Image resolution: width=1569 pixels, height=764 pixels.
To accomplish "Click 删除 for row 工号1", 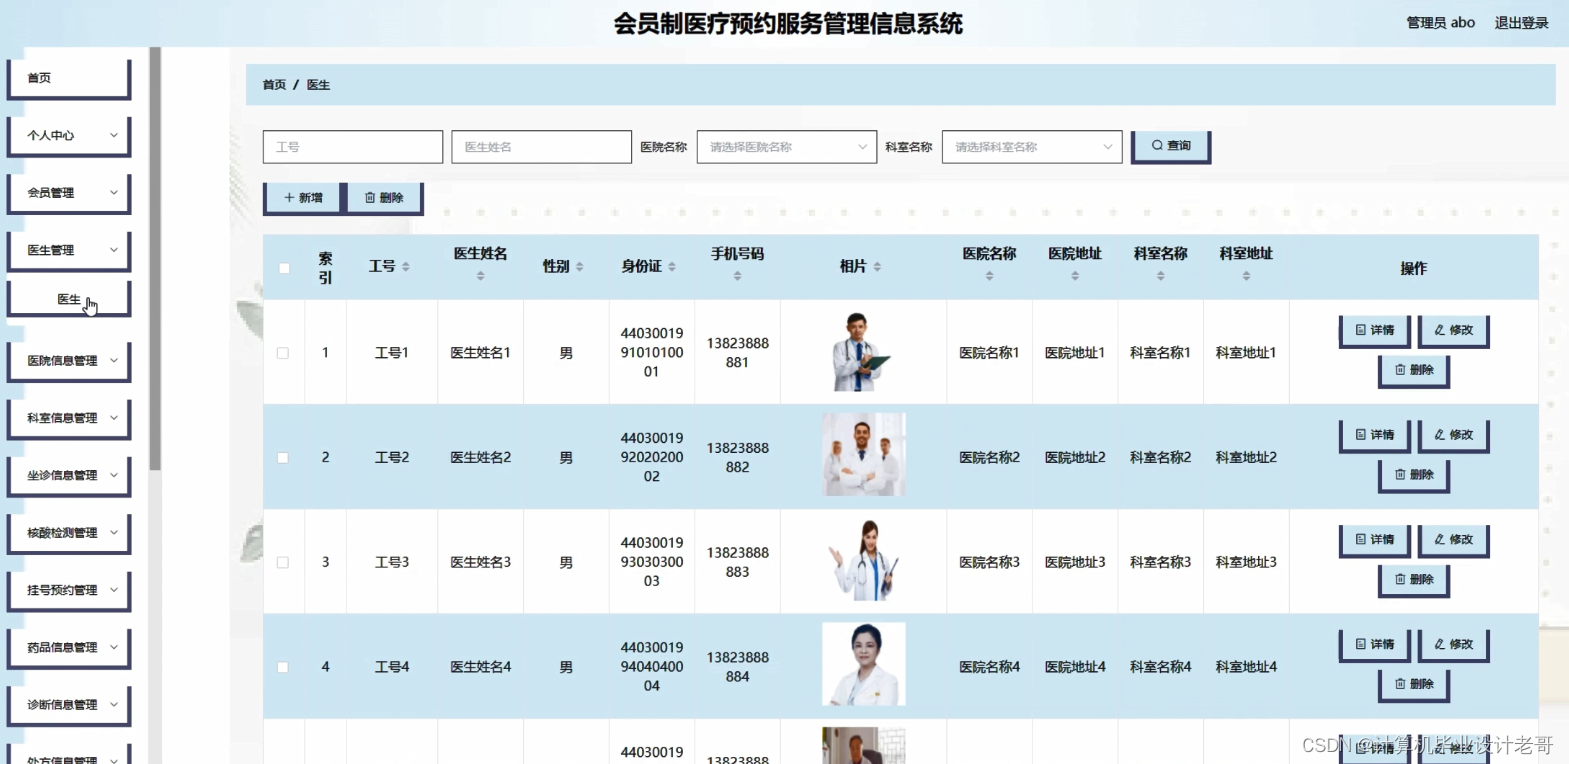I will (x=1414, y=370).
